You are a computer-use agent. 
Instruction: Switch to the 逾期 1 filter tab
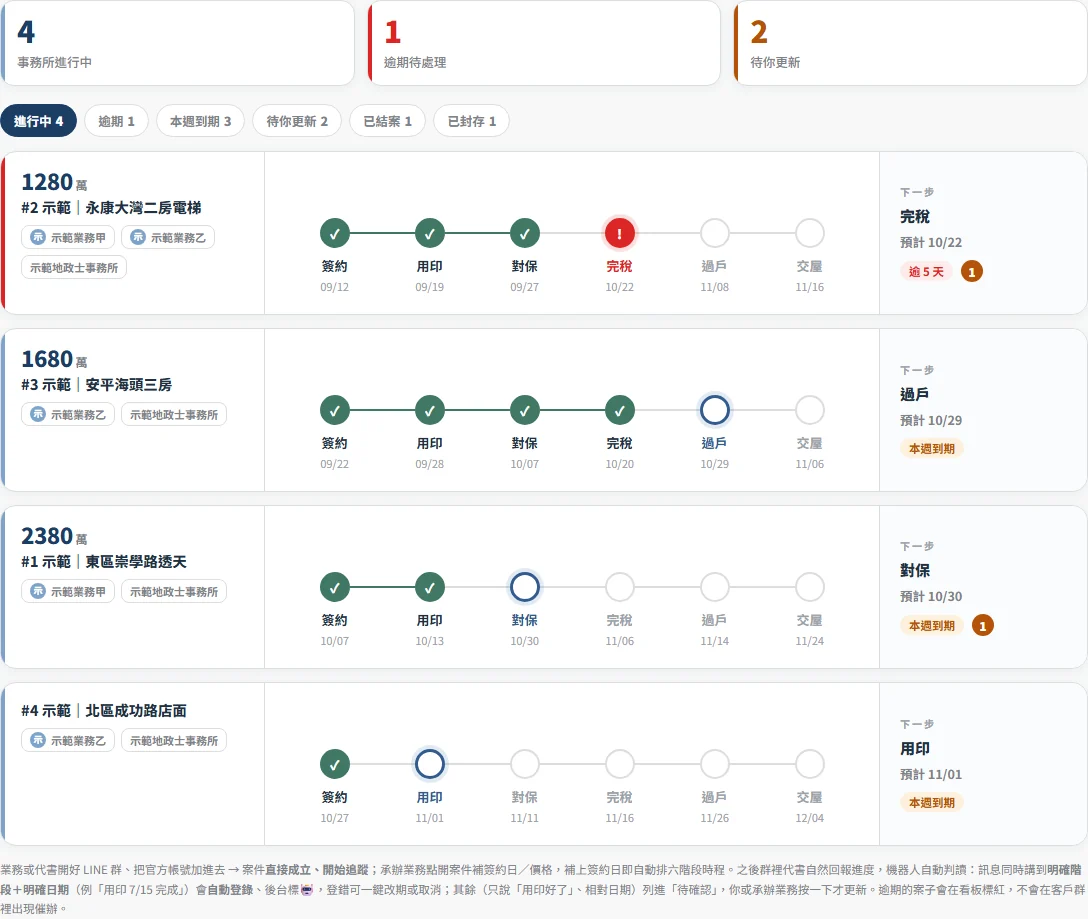tap(117, 121)
